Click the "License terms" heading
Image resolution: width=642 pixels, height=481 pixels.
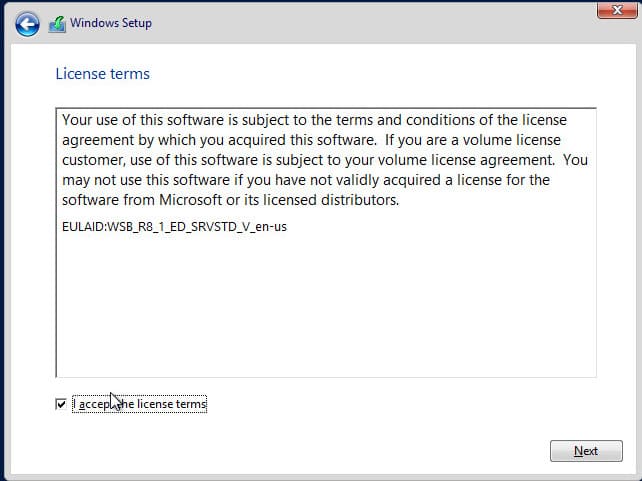[102, 74]
